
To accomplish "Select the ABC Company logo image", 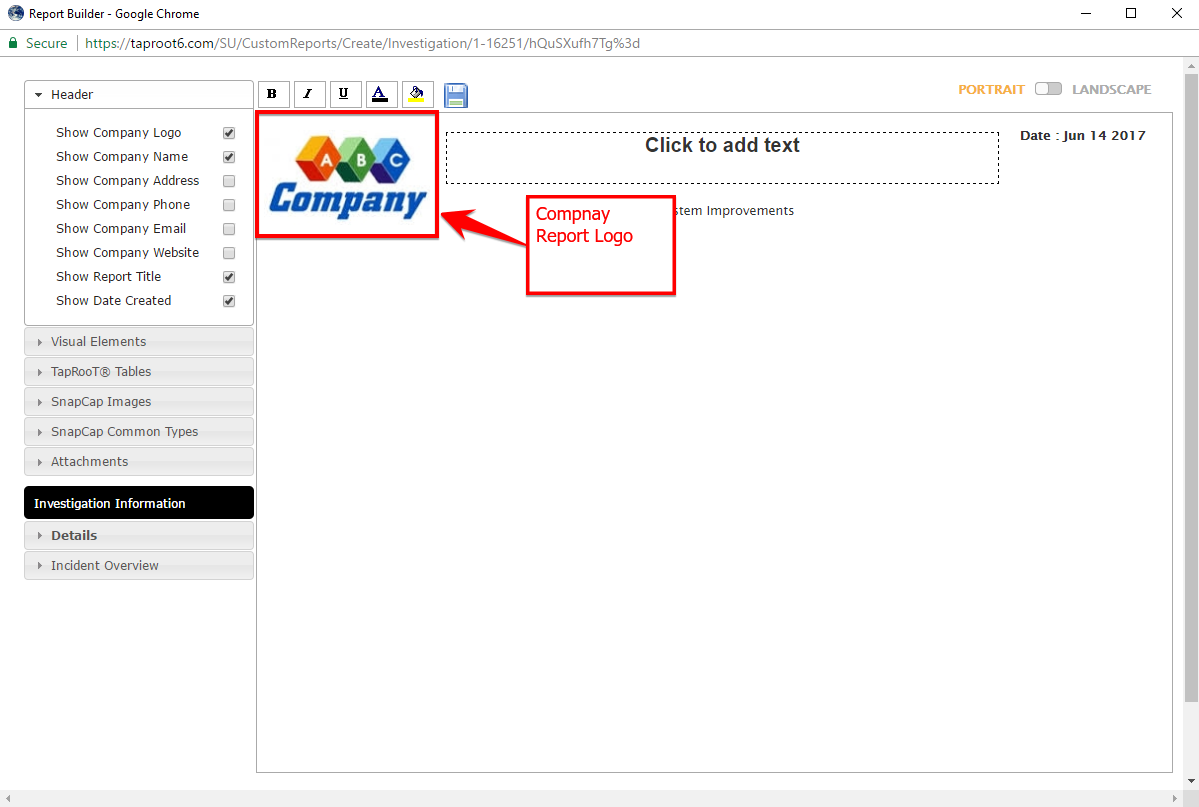I will point(347,175).
